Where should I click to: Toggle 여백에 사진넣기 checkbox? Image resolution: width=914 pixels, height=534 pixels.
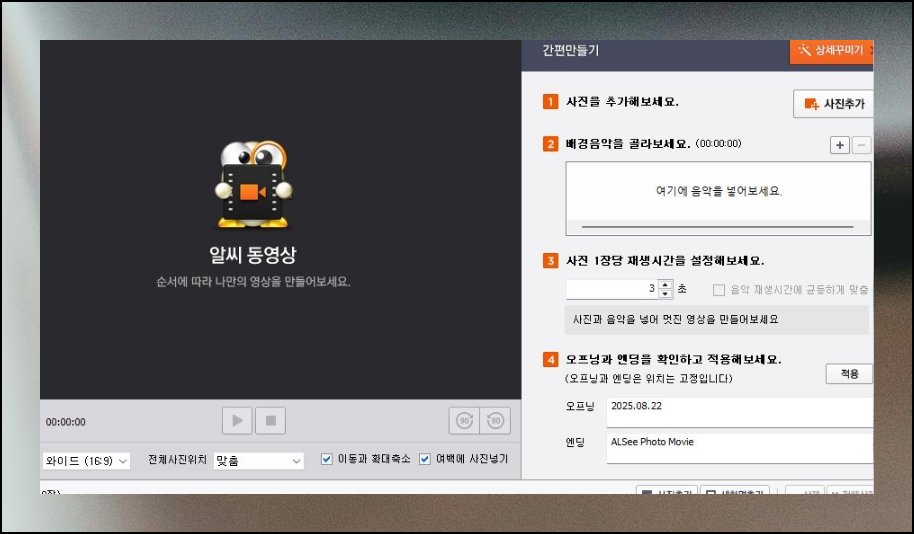click(425, 459)
